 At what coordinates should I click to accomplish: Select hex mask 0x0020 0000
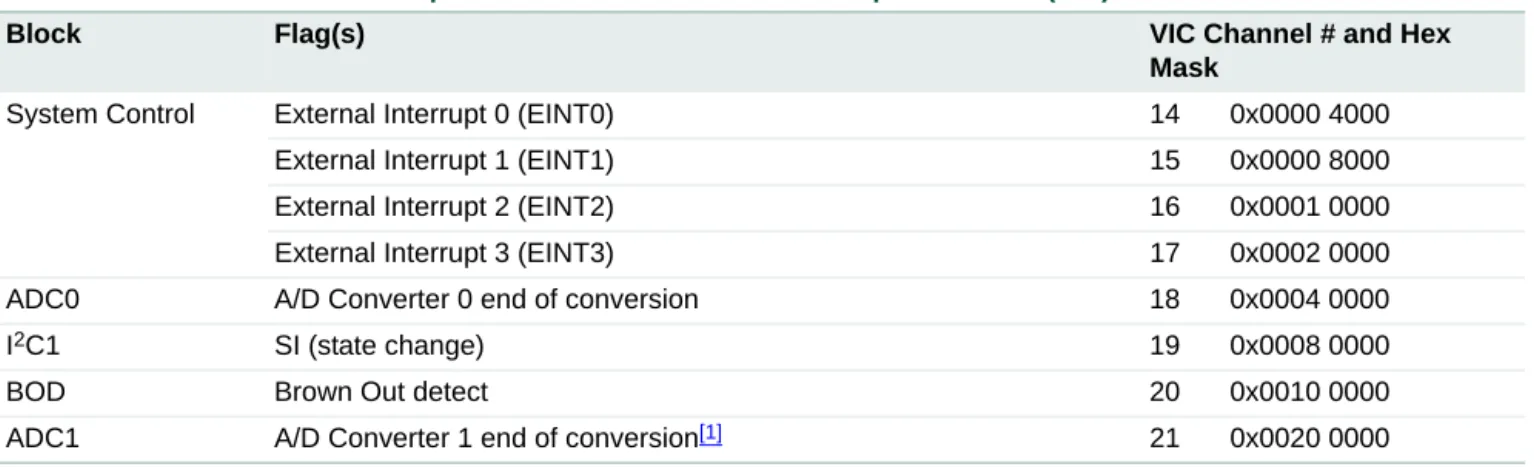[1309, 437]
